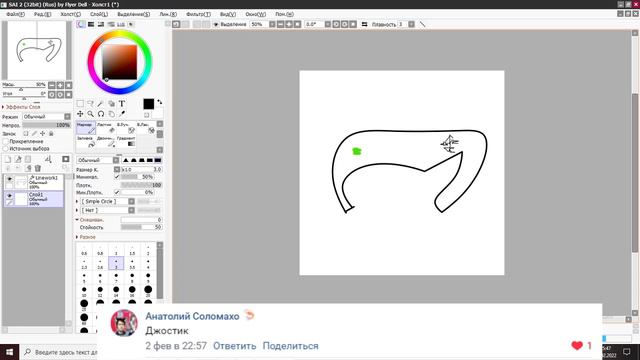
Task: Open the Windows Start menu
Action: click(x=9, y=352)
